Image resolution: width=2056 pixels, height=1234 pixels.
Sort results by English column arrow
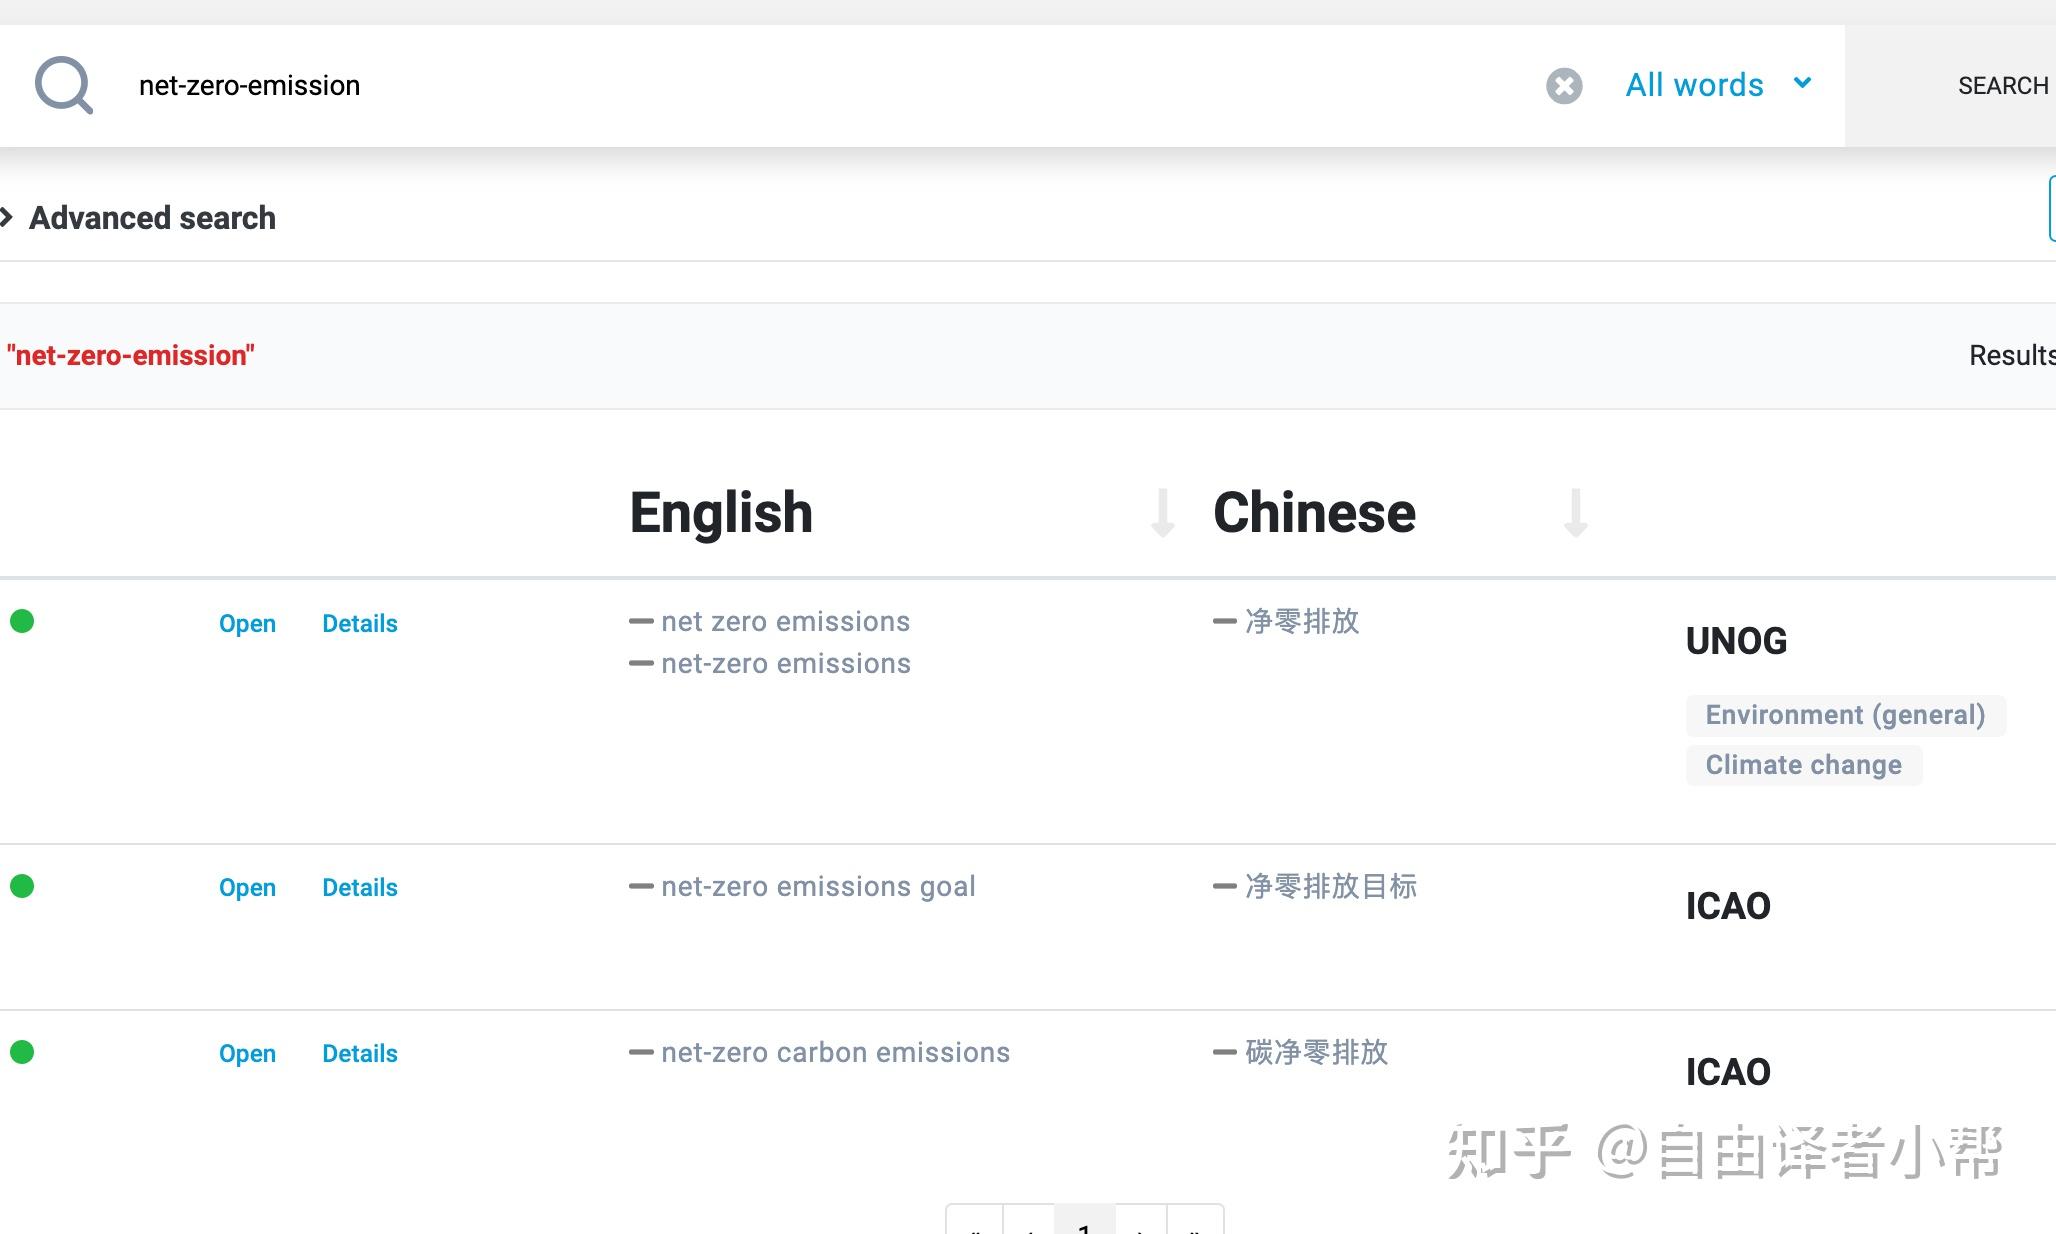[1162, 513]
